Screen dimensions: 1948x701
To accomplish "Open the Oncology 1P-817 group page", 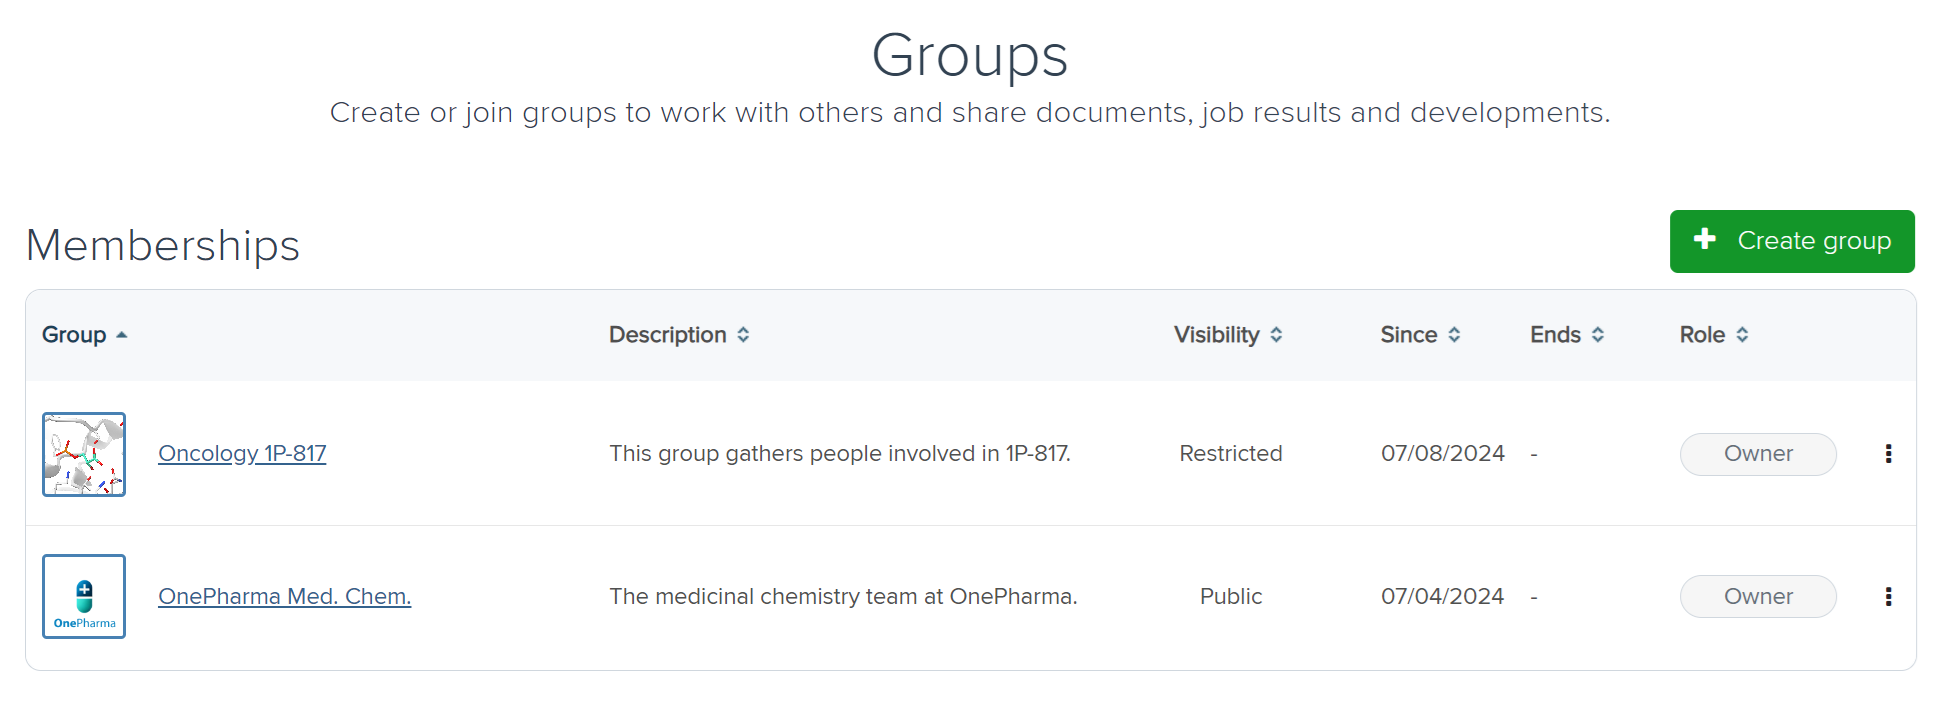I will [x=241, y=453].
